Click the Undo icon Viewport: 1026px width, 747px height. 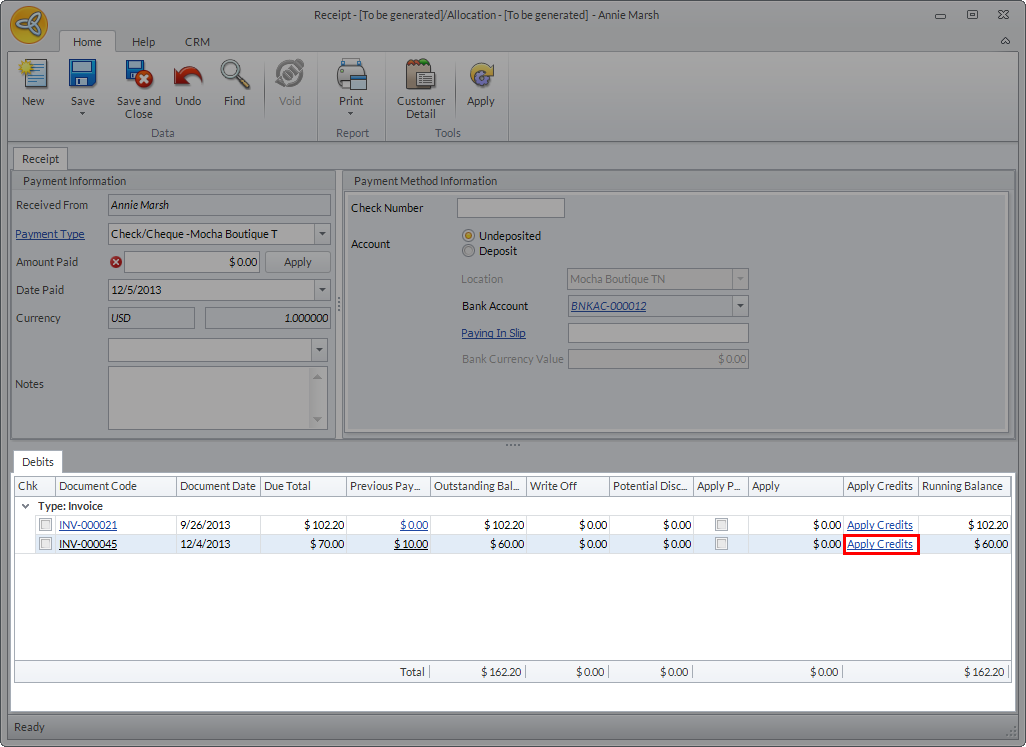point(188,76)
